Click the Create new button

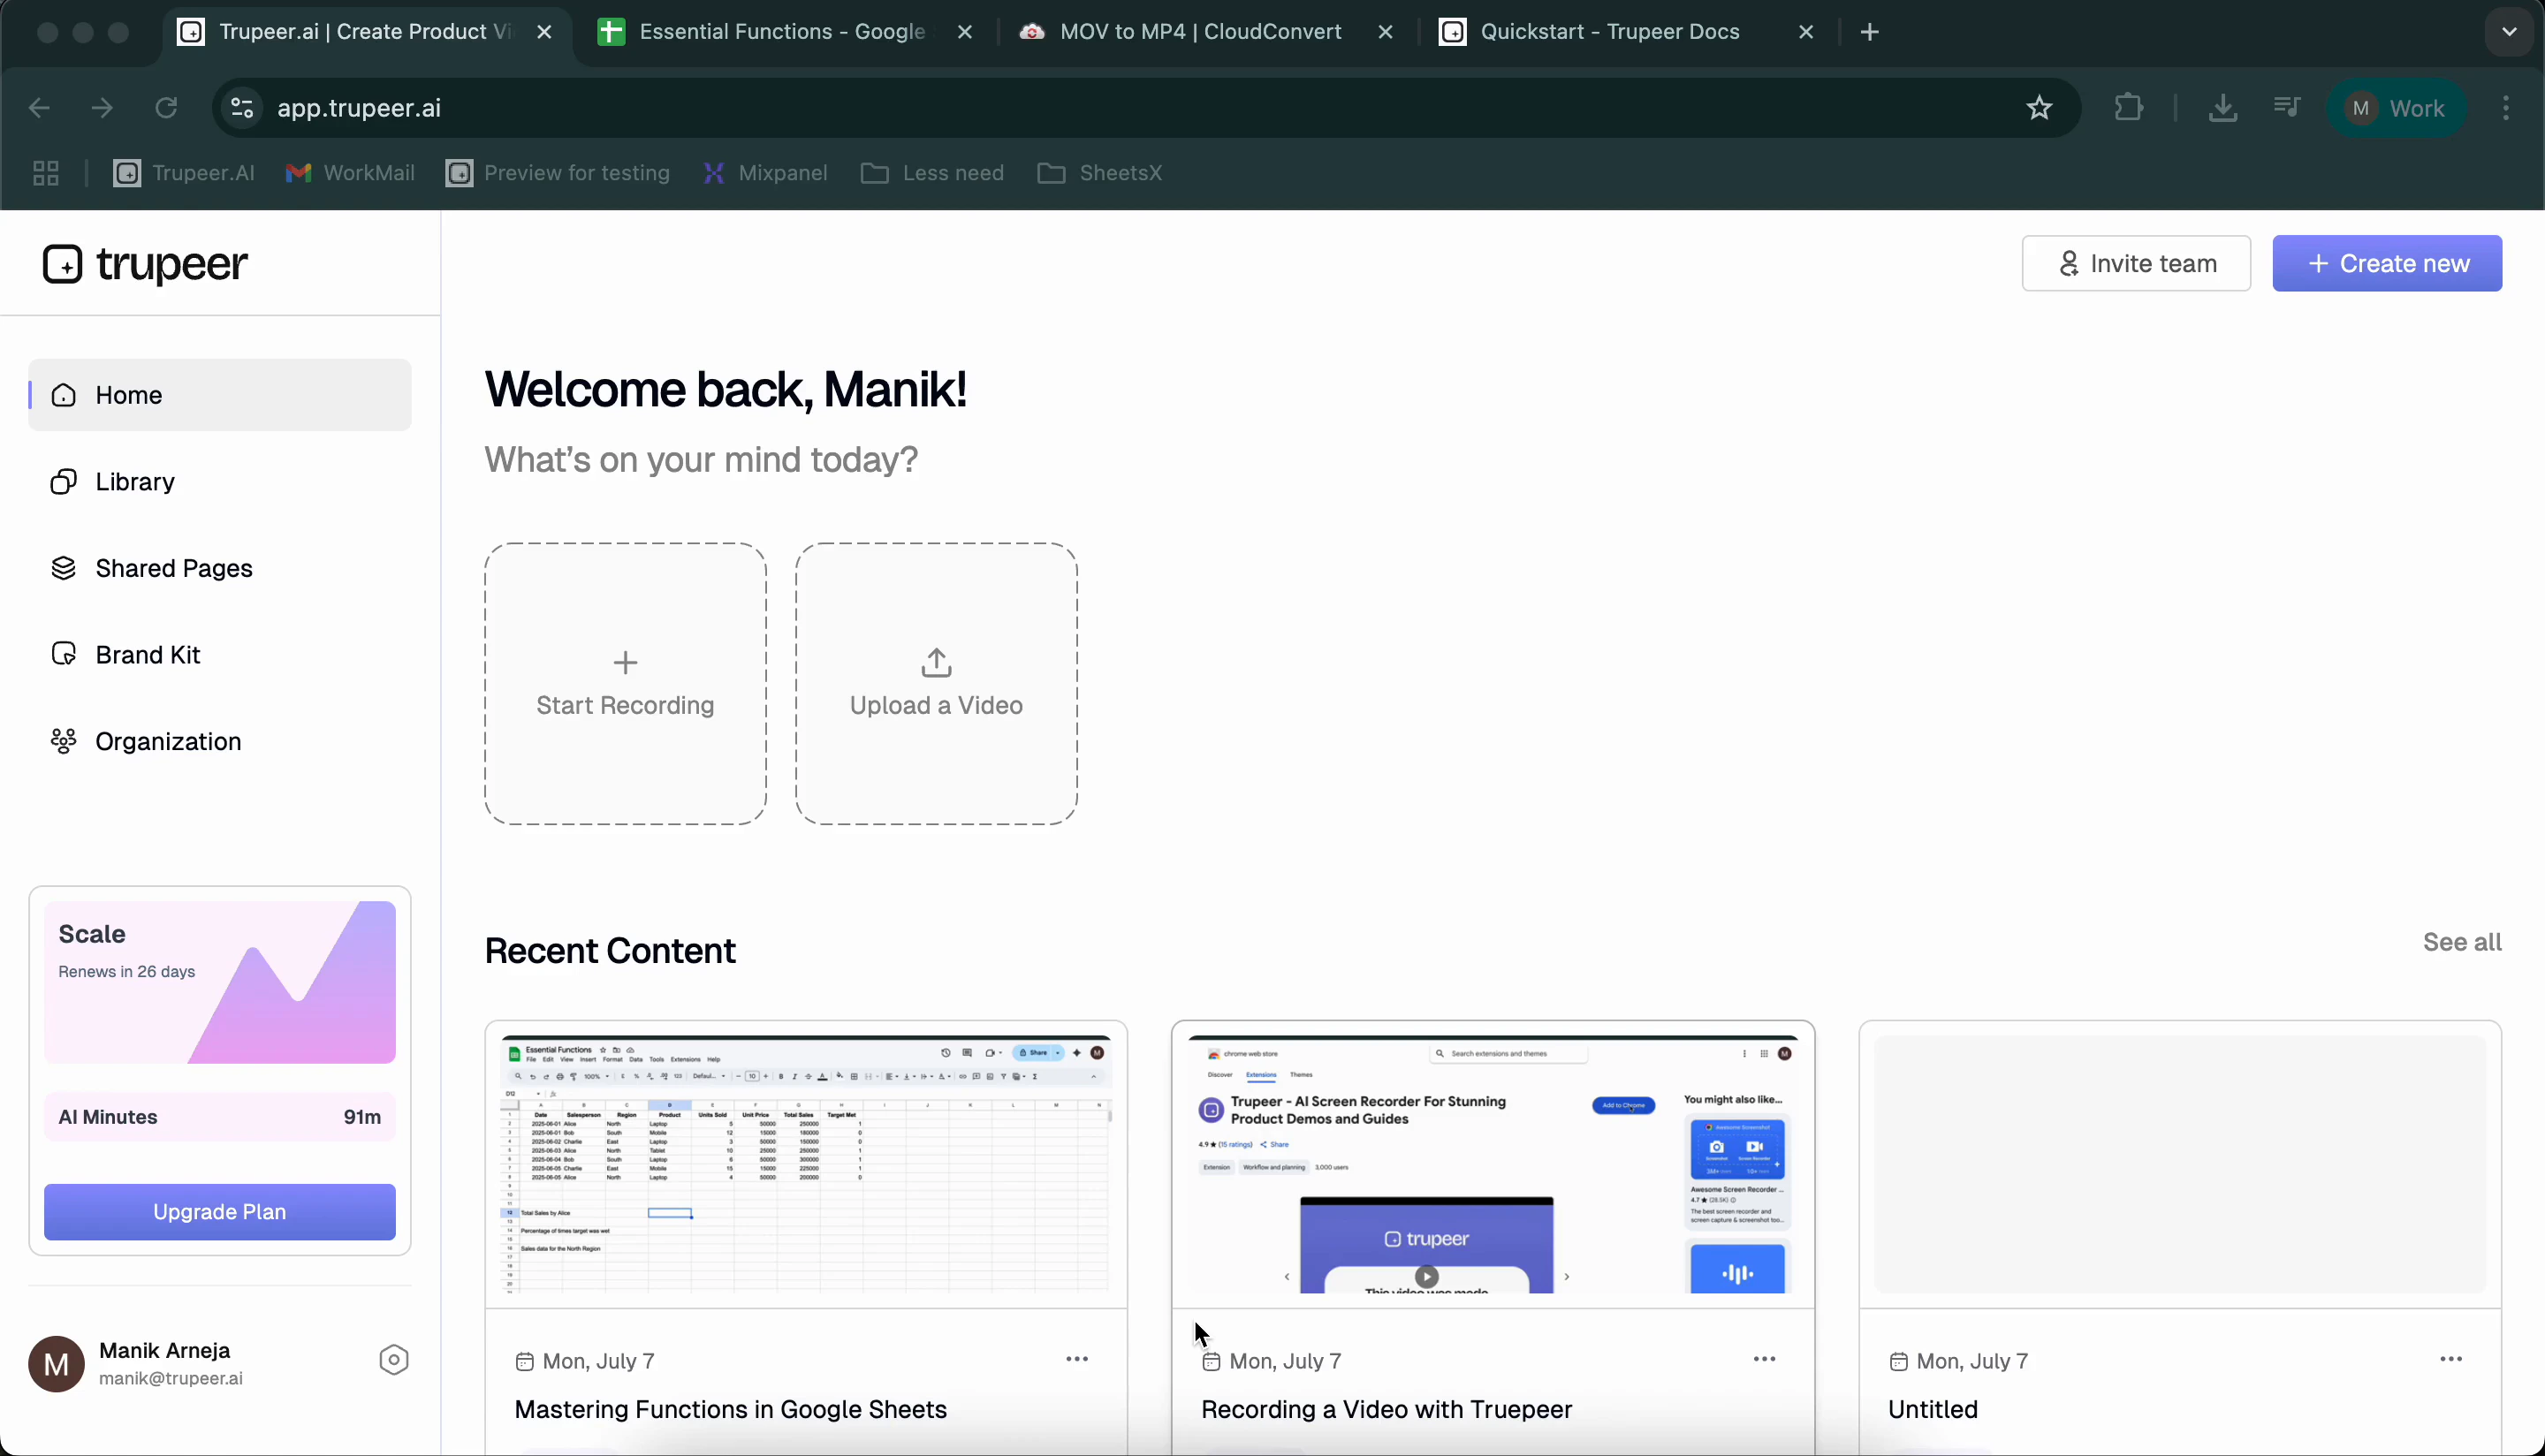click(x=2387, y=263)
